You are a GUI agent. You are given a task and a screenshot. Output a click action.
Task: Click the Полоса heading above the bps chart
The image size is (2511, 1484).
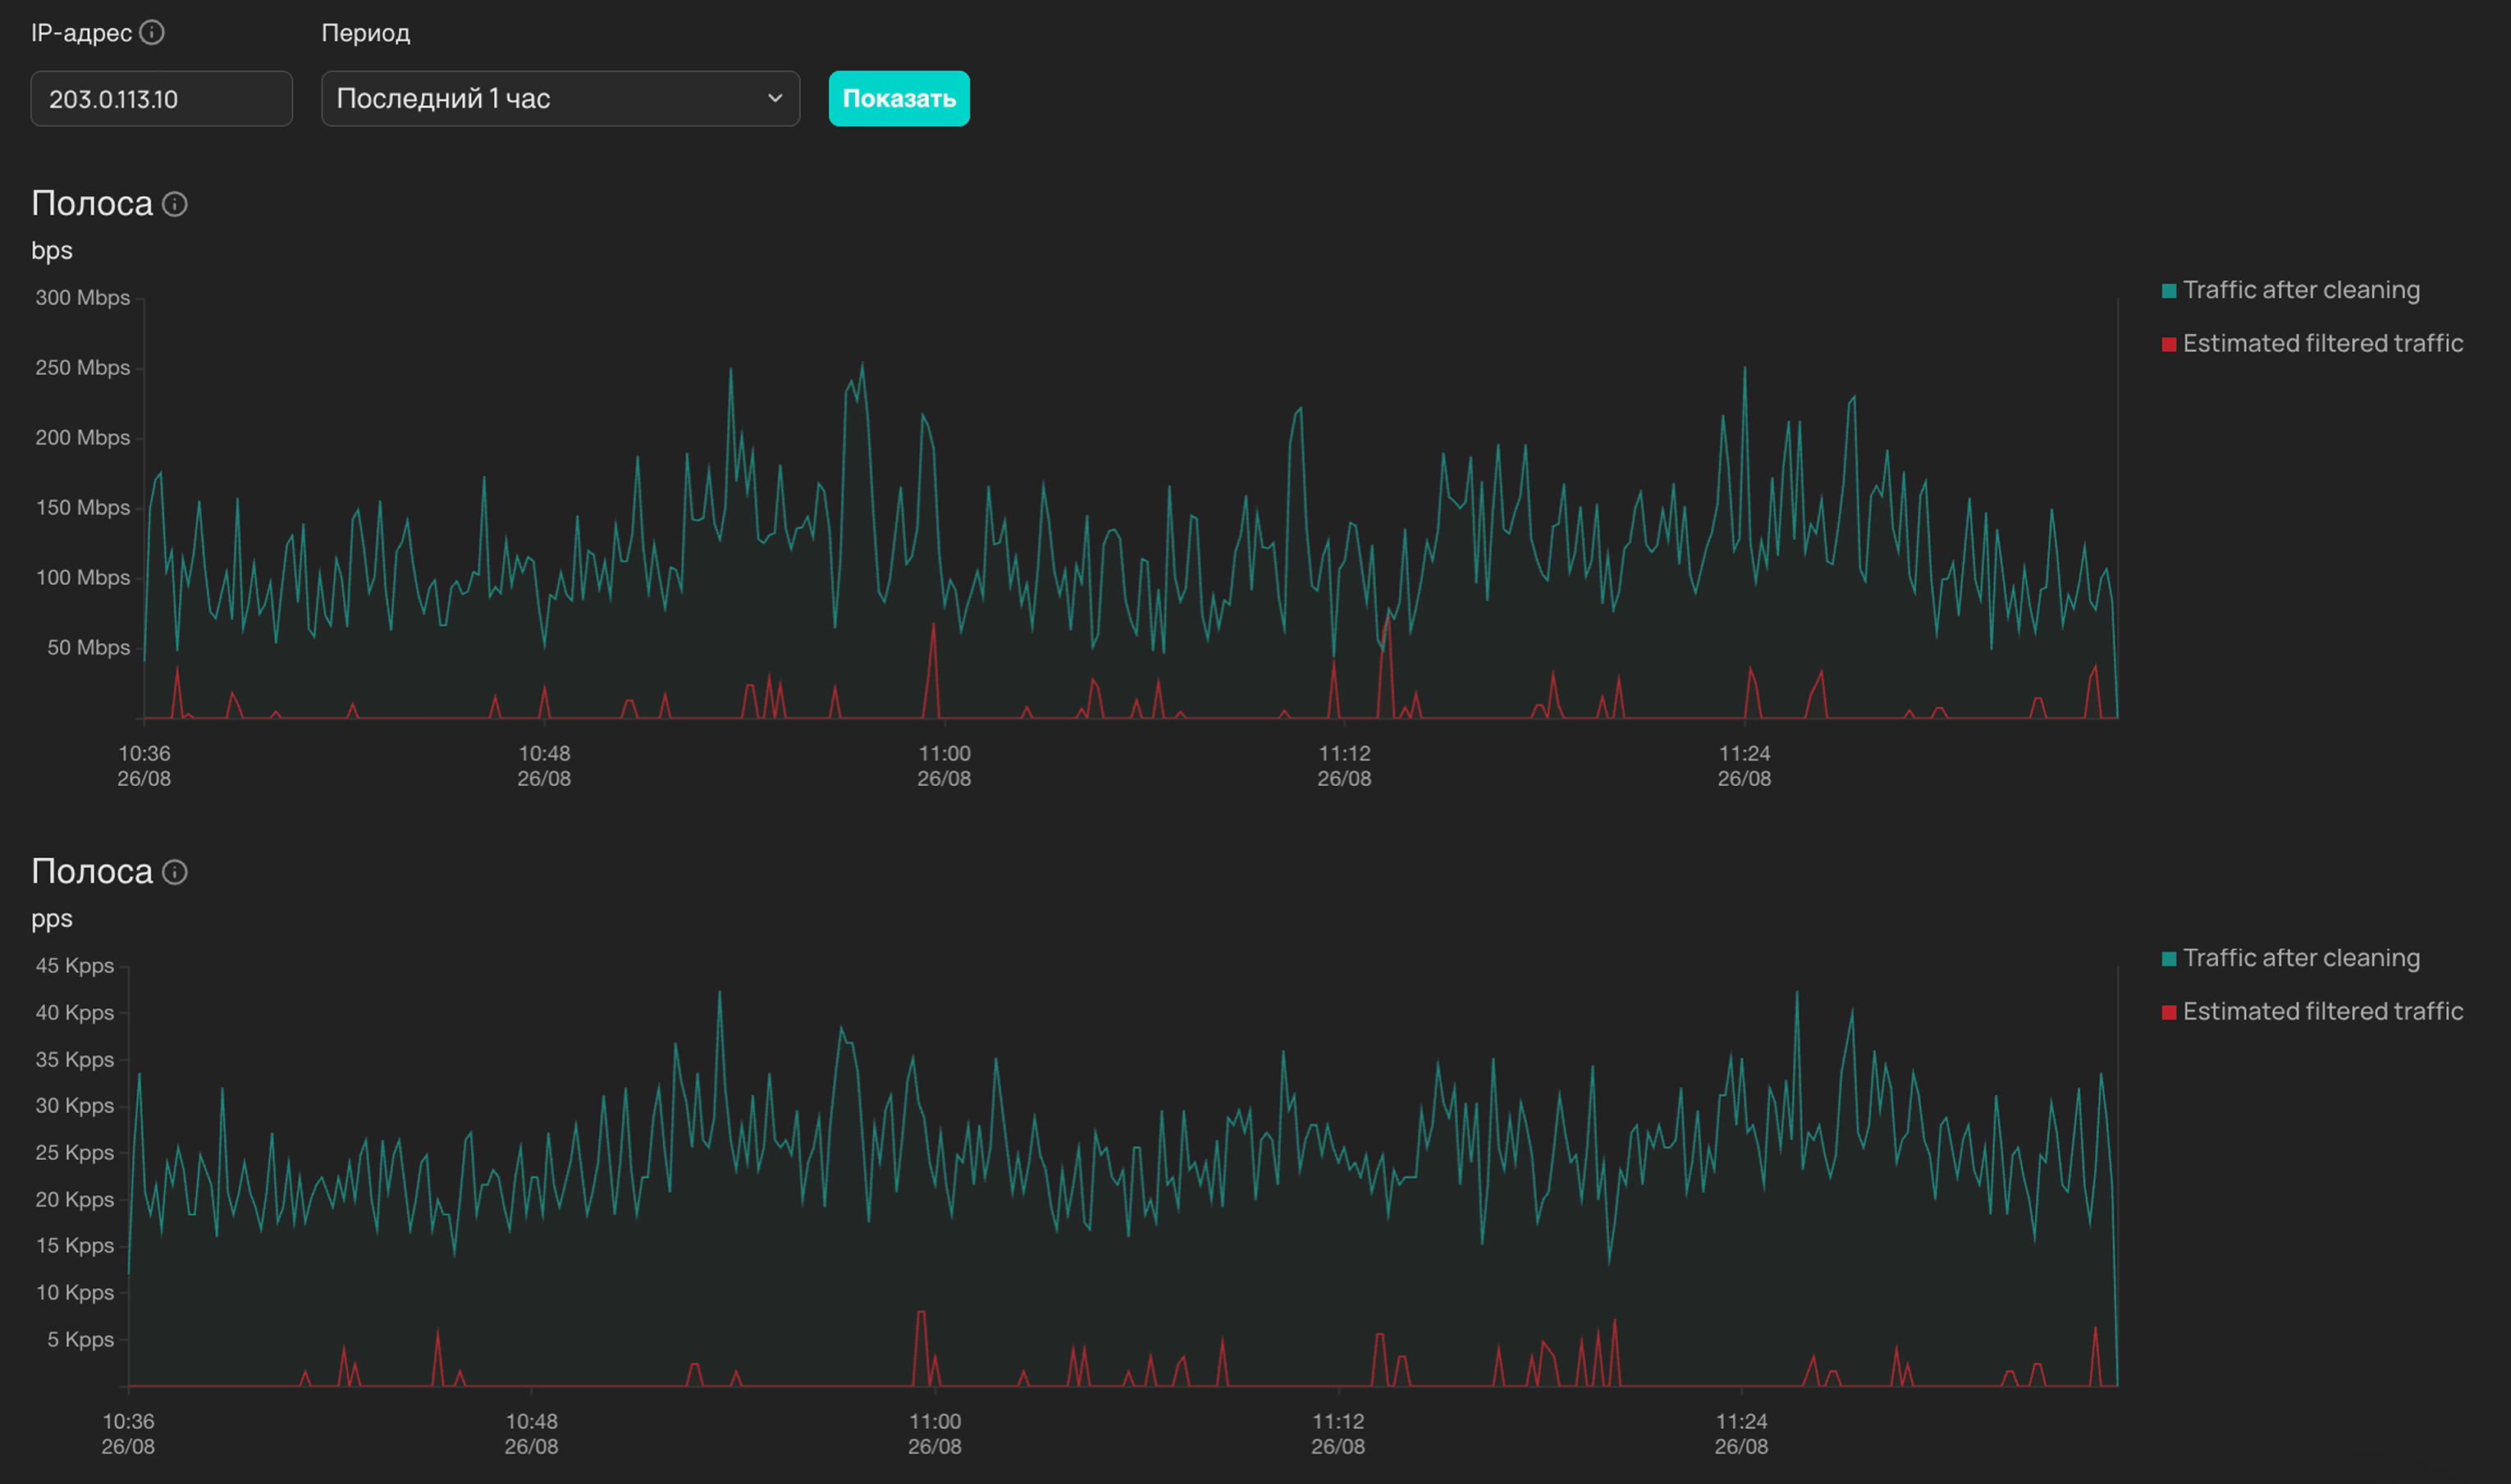point(92,204)
